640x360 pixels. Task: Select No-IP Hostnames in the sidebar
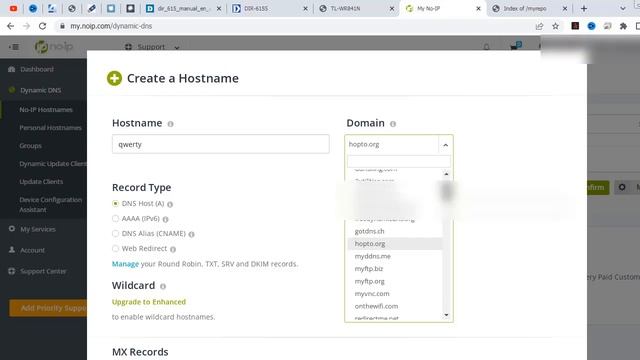tap(46, 110)
